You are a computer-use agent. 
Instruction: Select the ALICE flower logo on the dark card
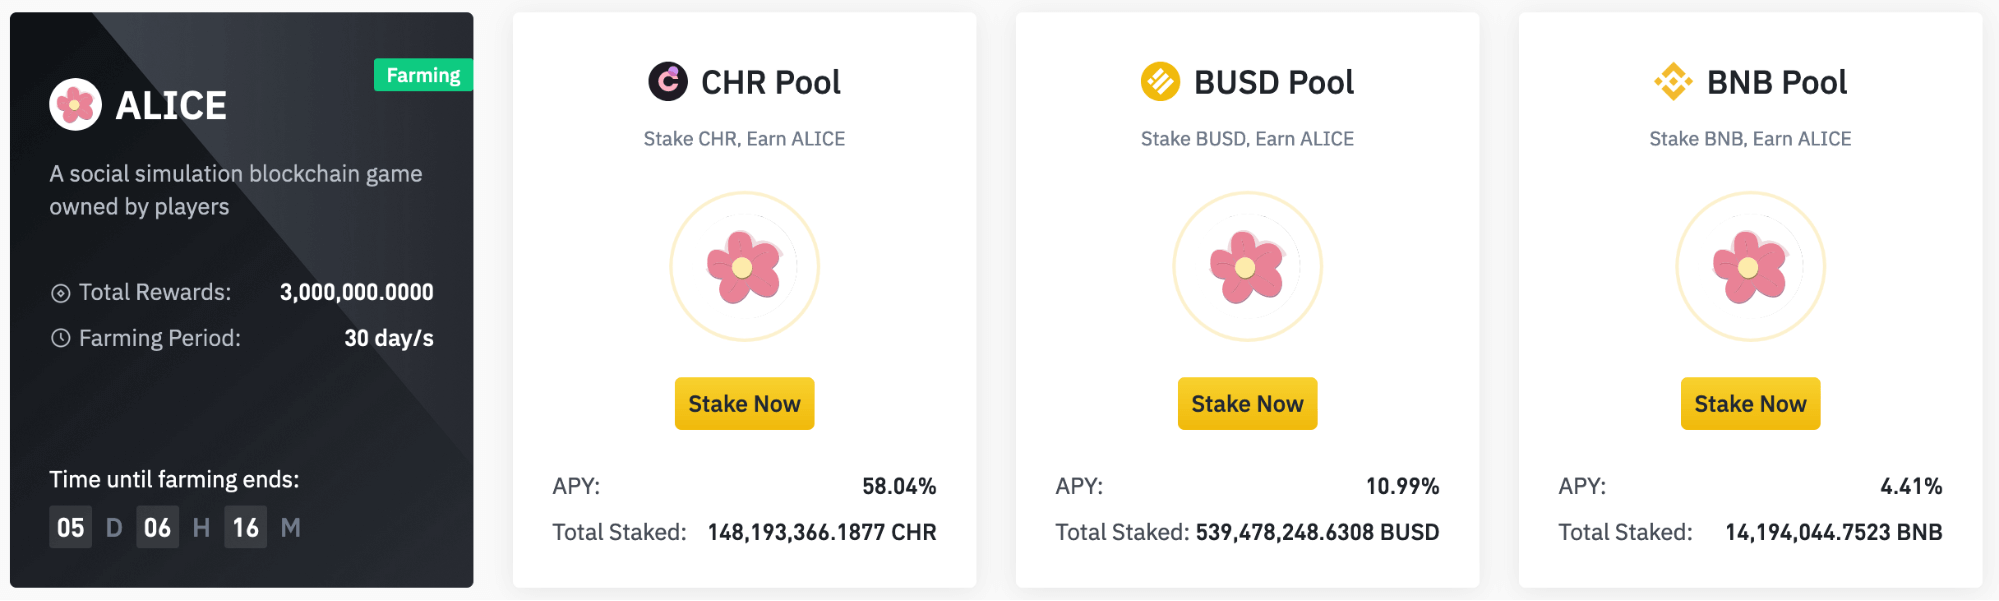pyautogui.click(x=74, y=104)
